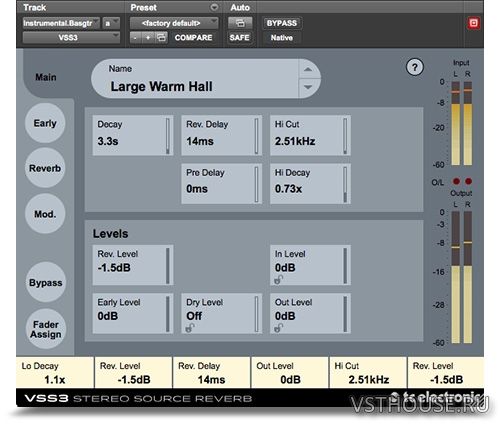Select next preset with down arrow
500x427 pixels.
(308, 87)
